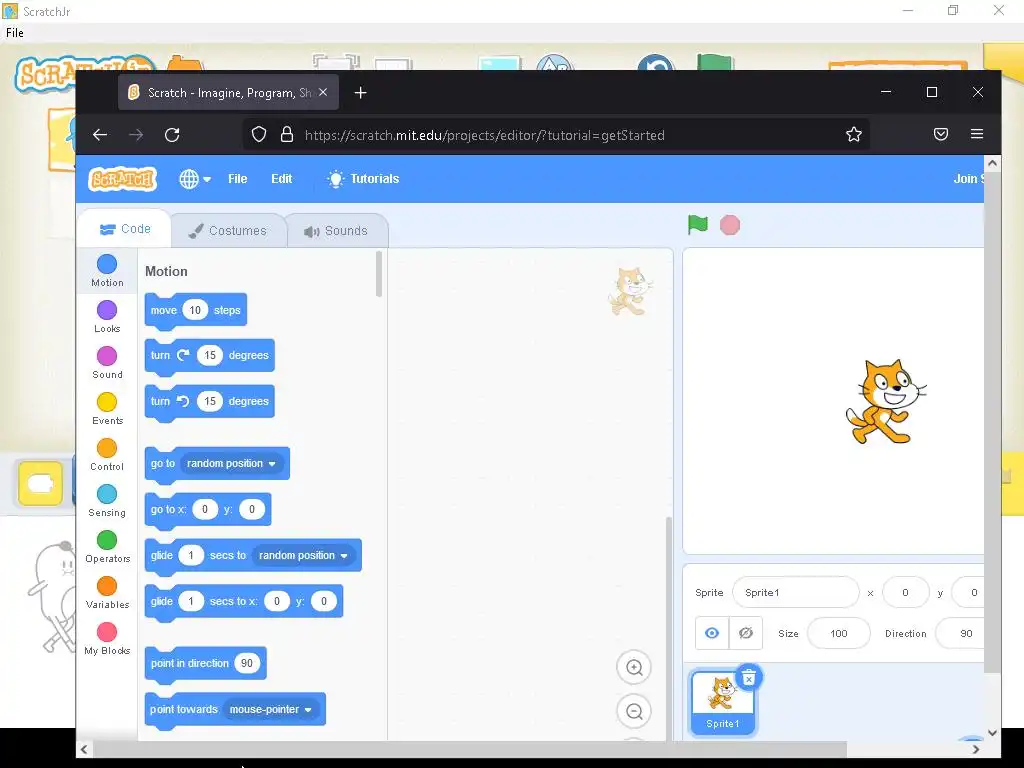This screenshot has width=1024, height=768.
Task: Click the sprite Size field
Action: click(839, 633)
